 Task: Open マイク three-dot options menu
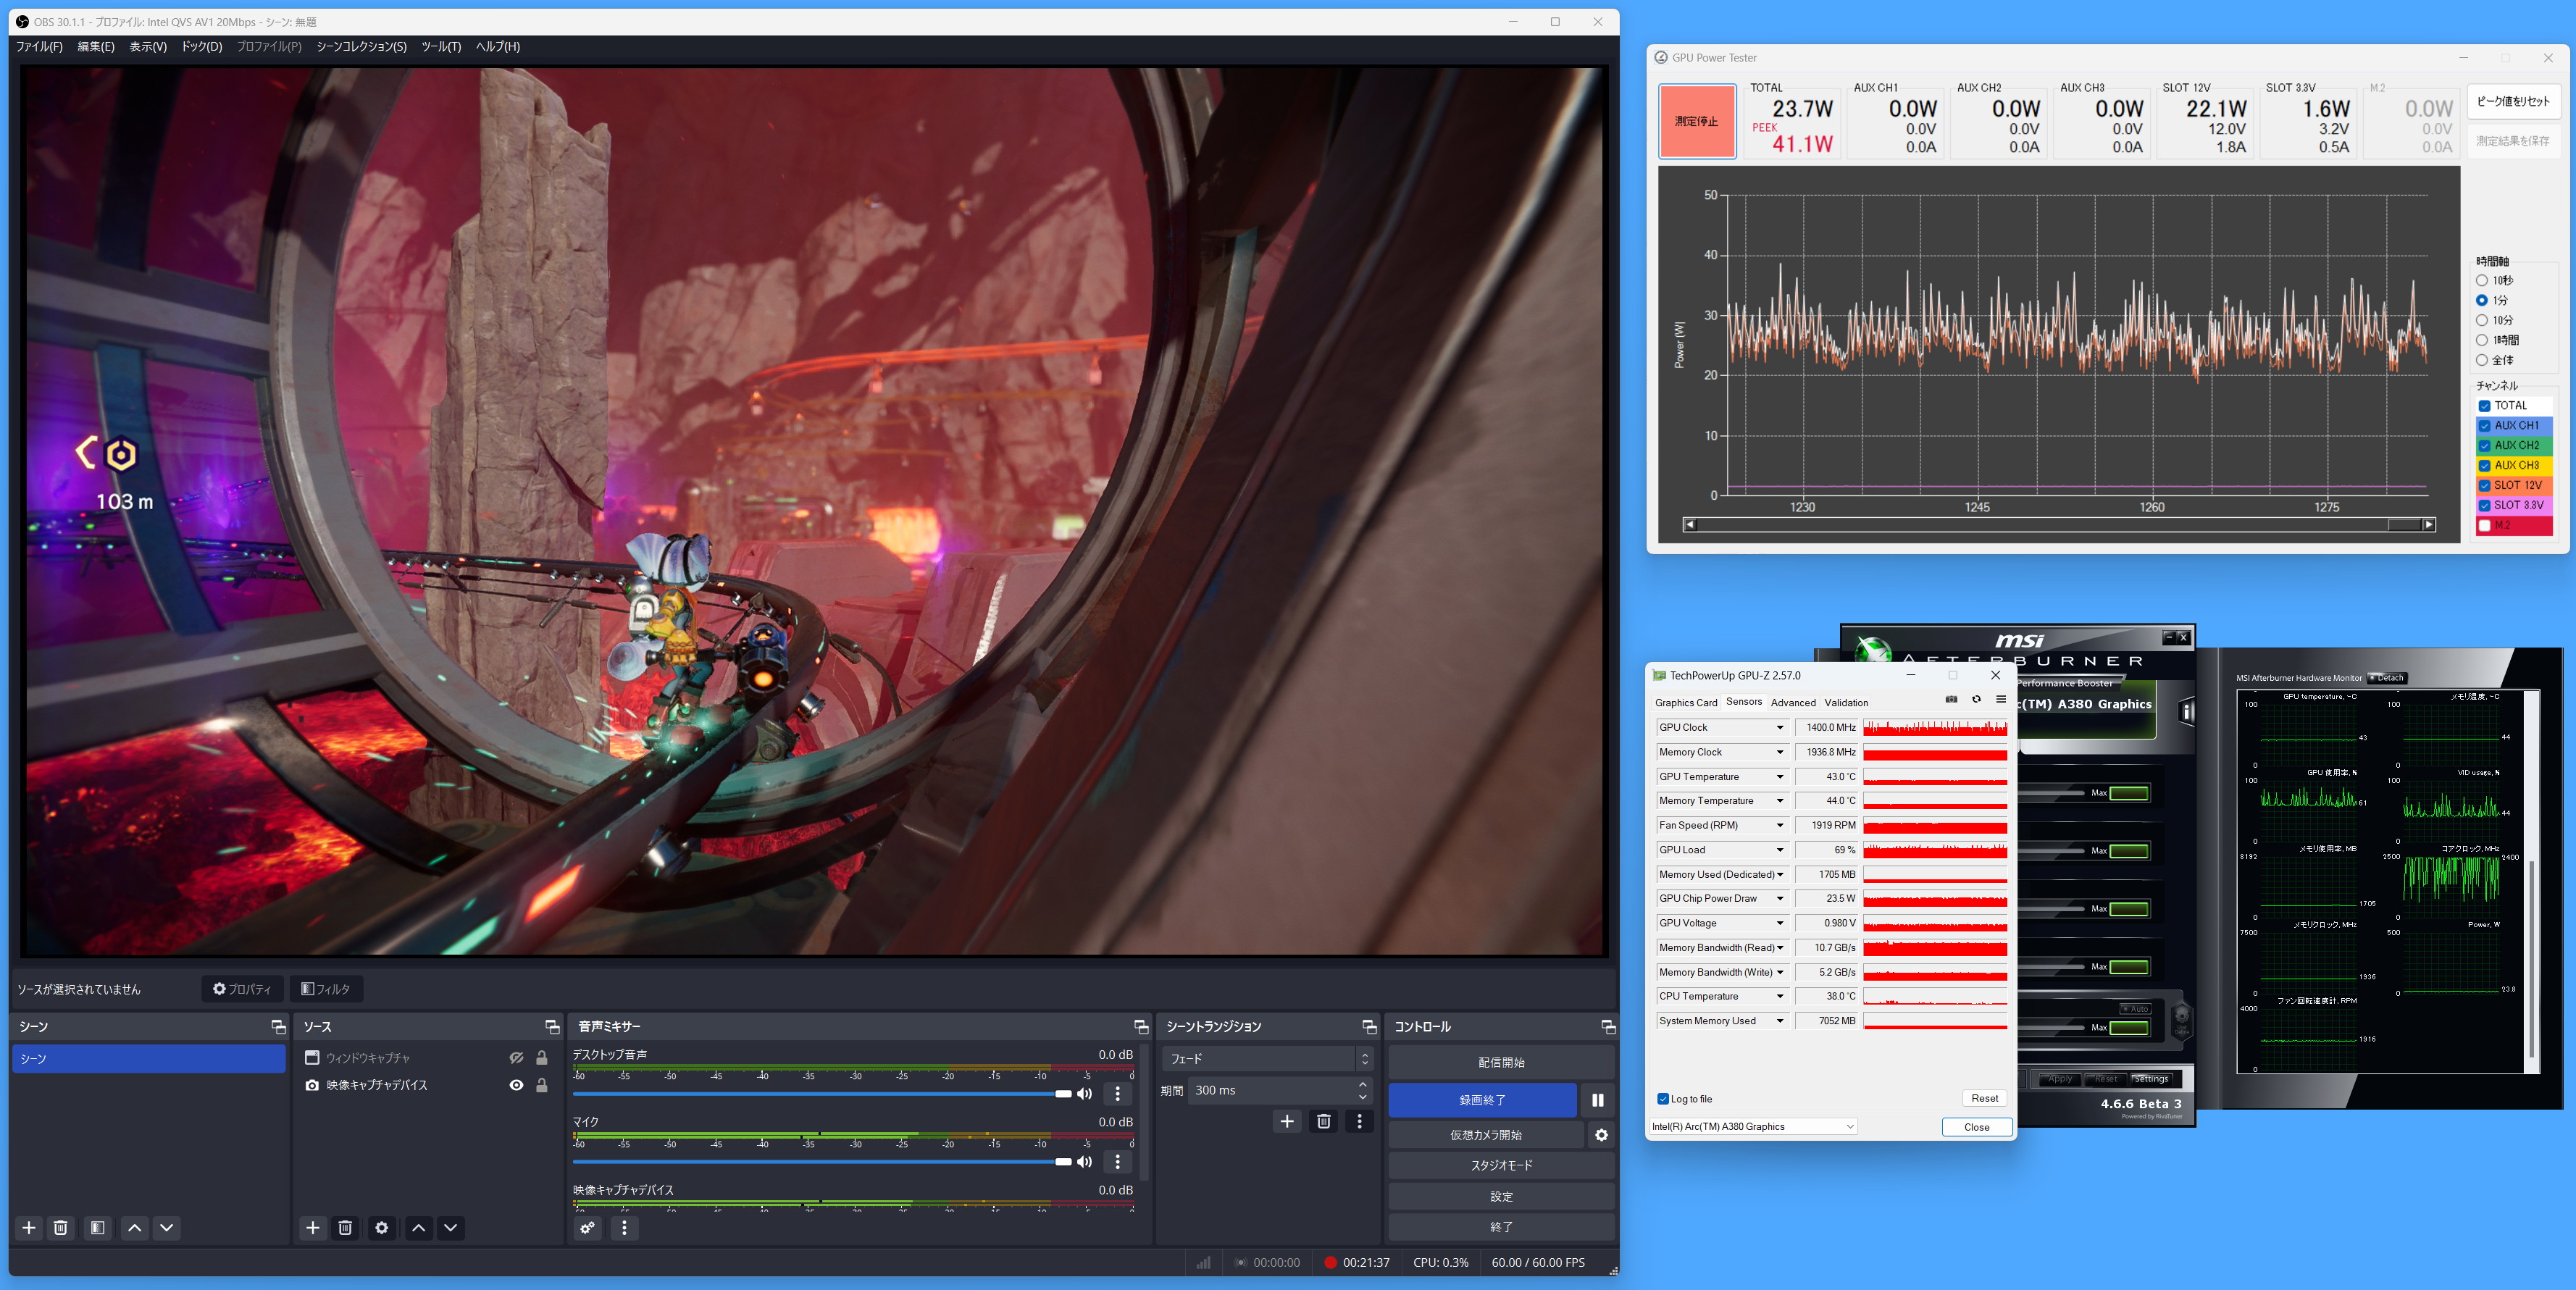pos(1117,1162)
